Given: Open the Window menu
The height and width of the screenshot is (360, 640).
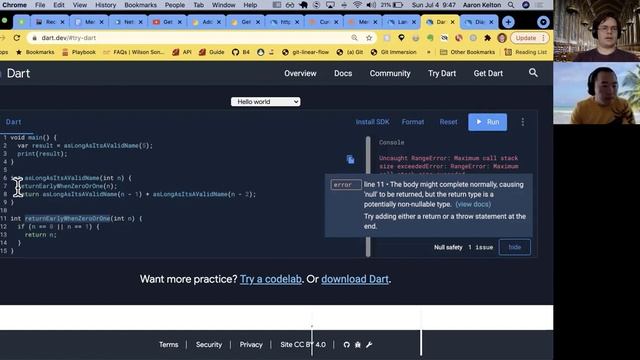Looking at the screenshot, I should [224, 5].
